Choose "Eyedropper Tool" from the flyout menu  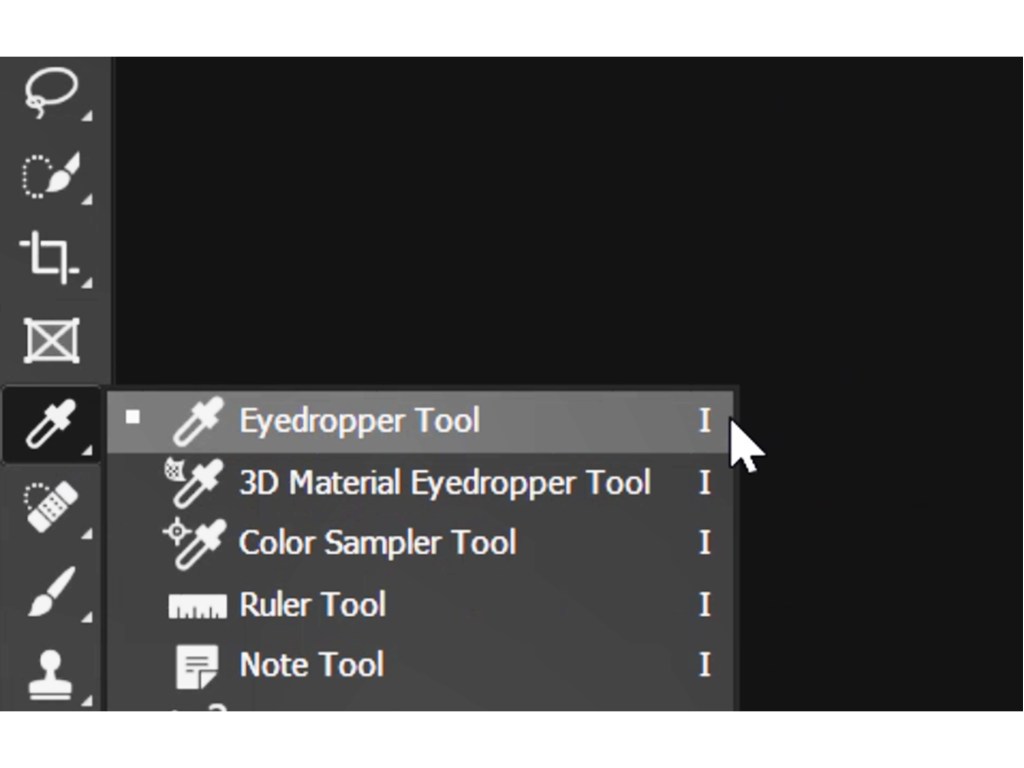click(x=359, y=421)
